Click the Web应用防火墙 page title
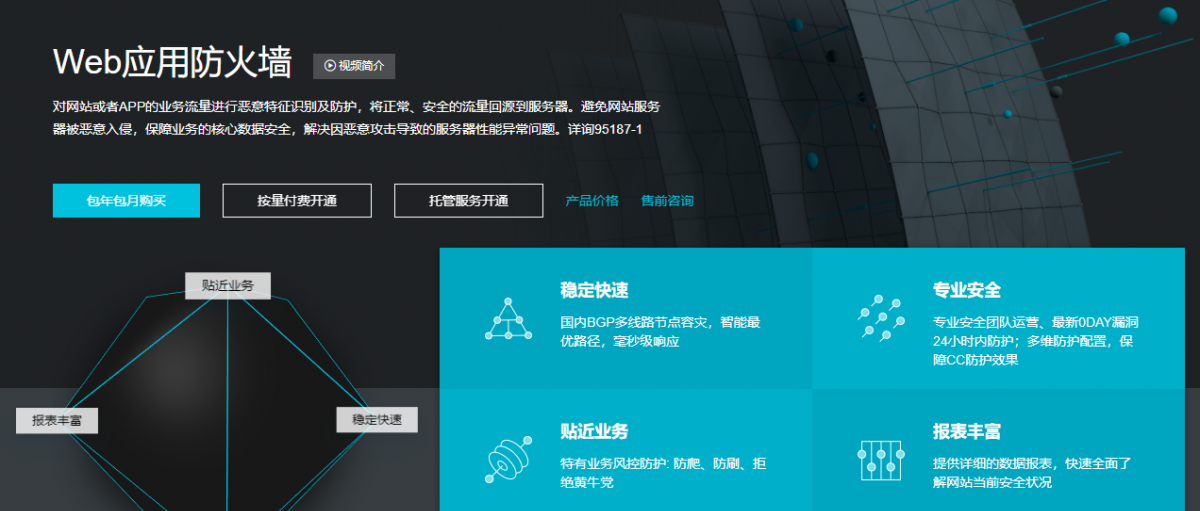 pos(172,63)
